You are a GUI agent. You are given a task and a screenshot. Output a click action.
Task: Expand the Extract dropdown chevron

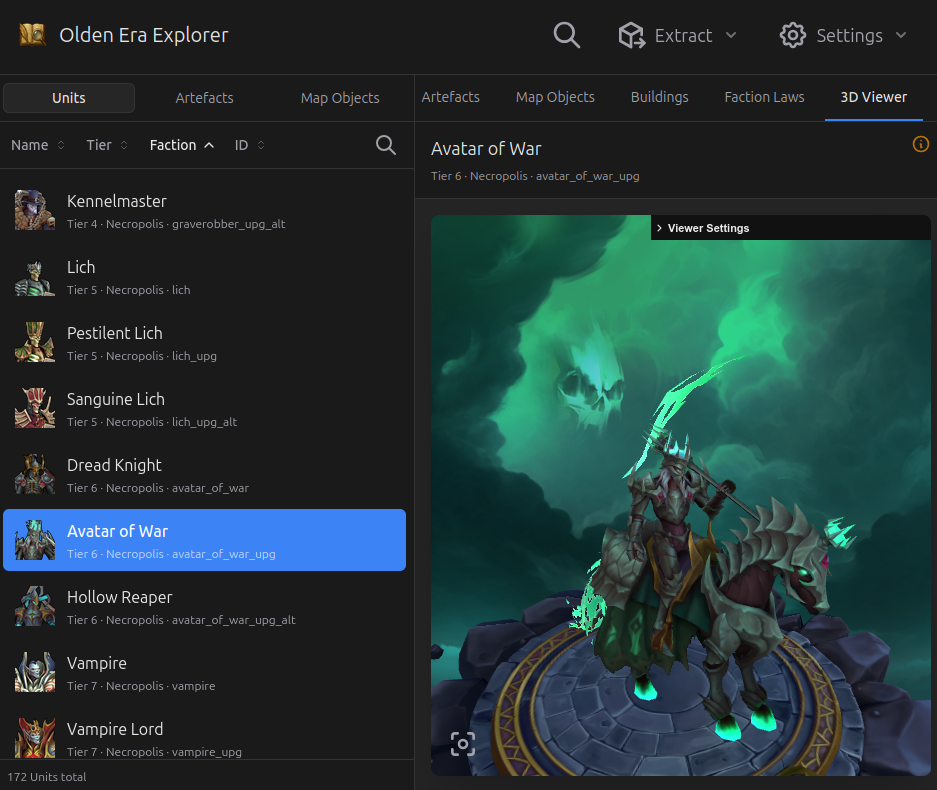pos(731,35)
